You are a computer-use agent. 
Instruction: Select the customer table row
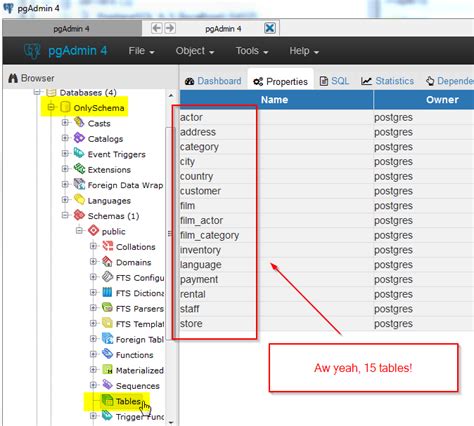point(327,191)
